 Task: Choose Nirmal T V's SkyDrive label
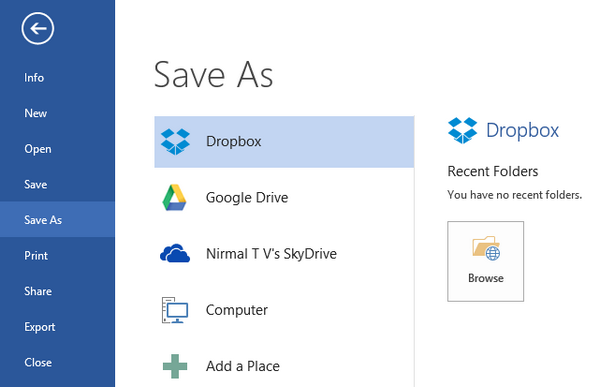click(x=271, y=254)
